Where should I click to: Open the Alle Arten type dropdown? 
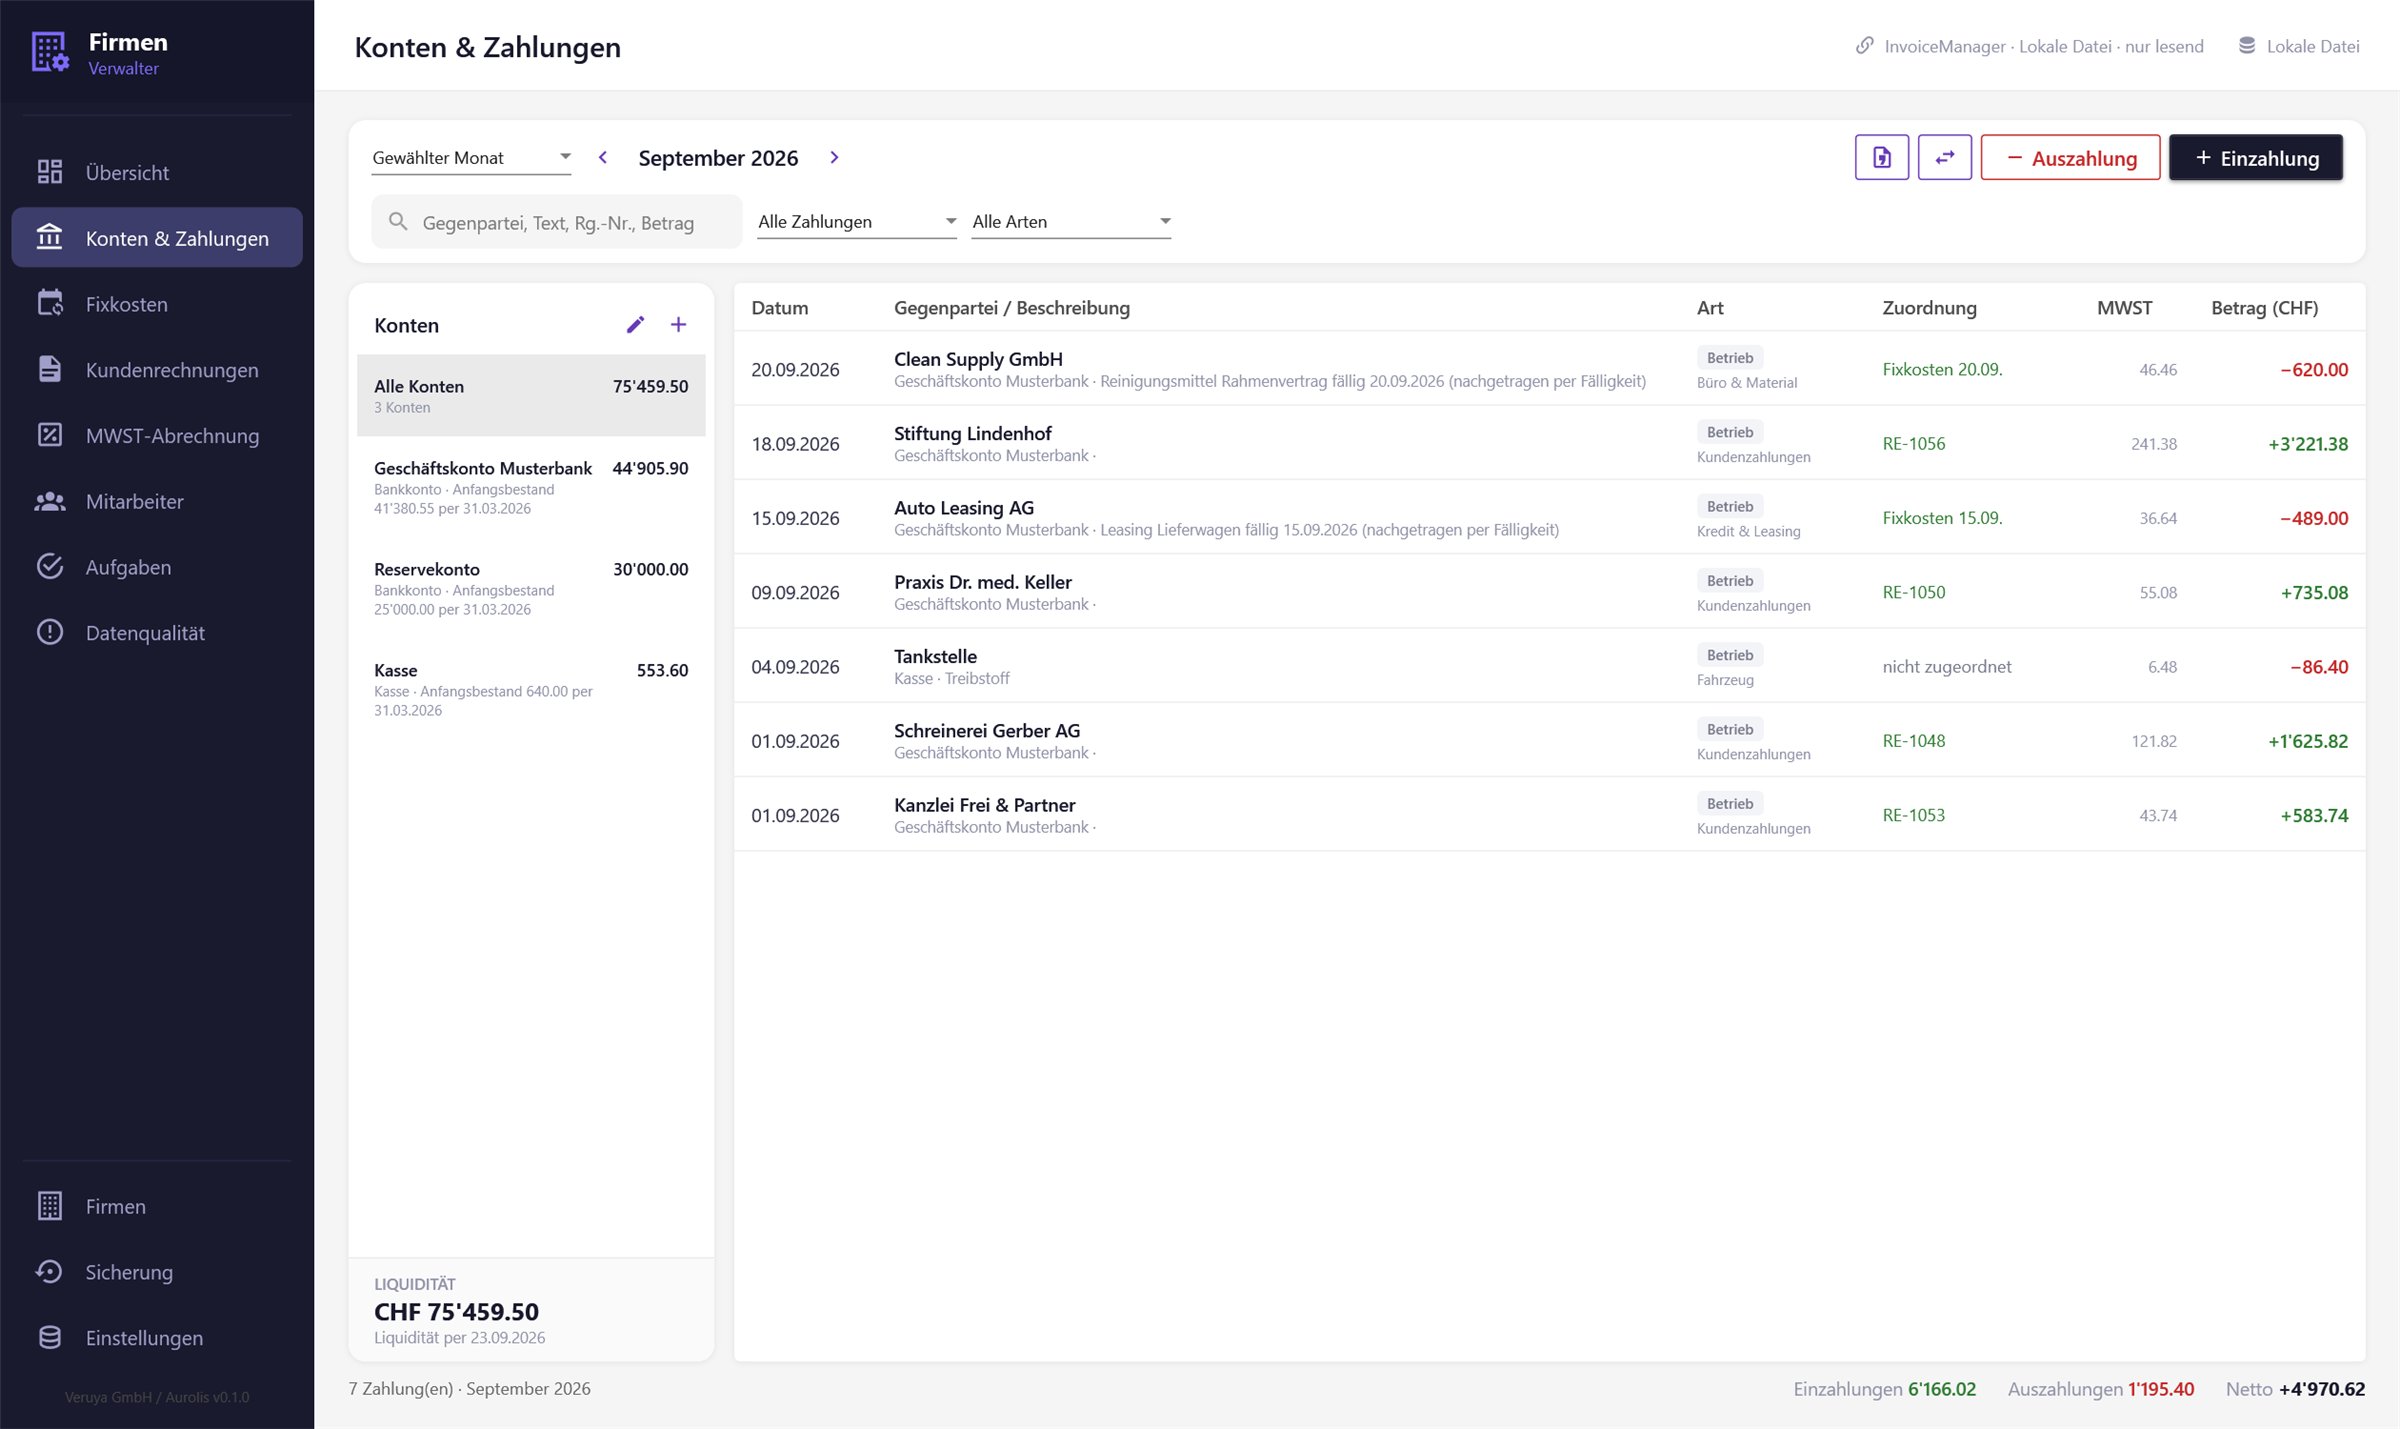[1071, 222]
